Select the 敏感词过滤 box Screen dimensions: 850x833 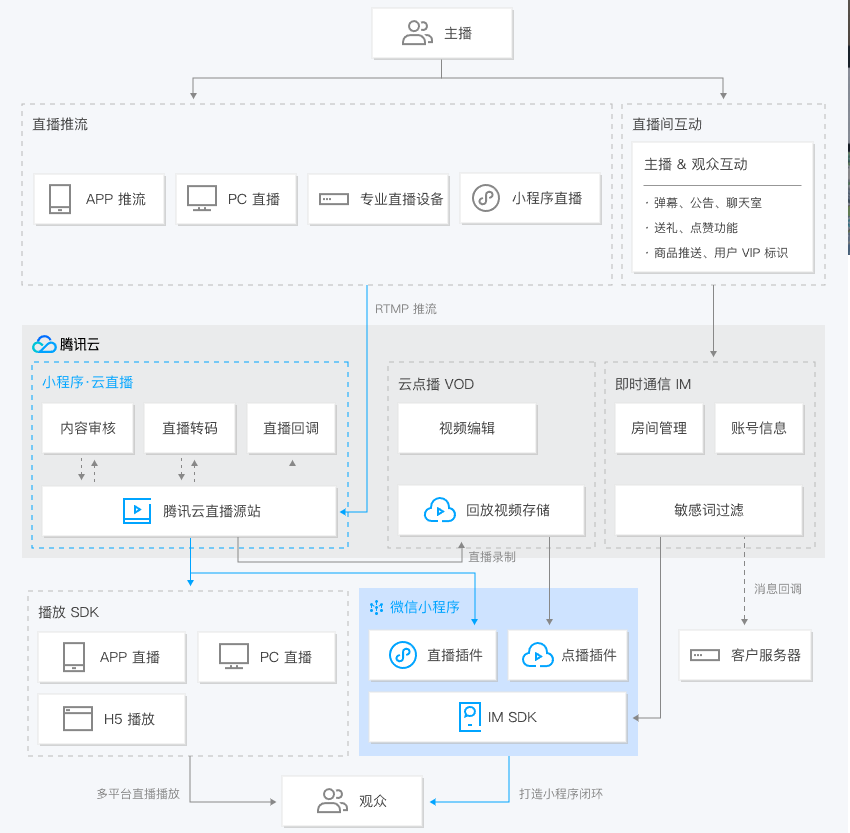click(x=709, y=510)
